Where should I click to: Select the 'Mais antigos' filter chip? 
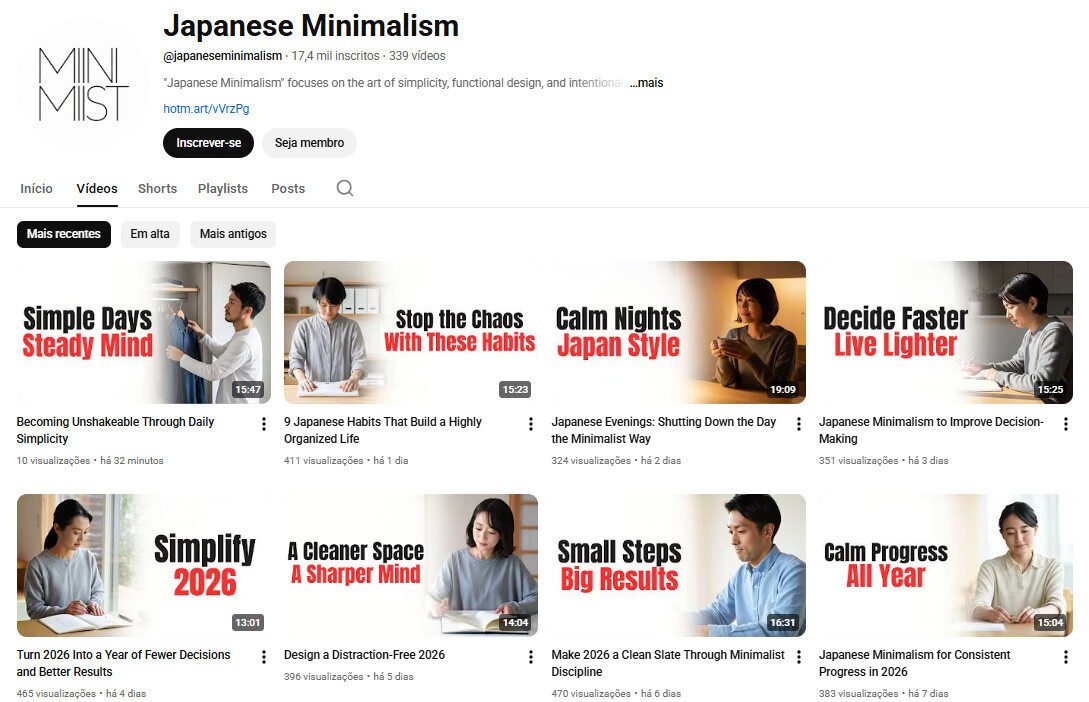[x=232, y=234]
